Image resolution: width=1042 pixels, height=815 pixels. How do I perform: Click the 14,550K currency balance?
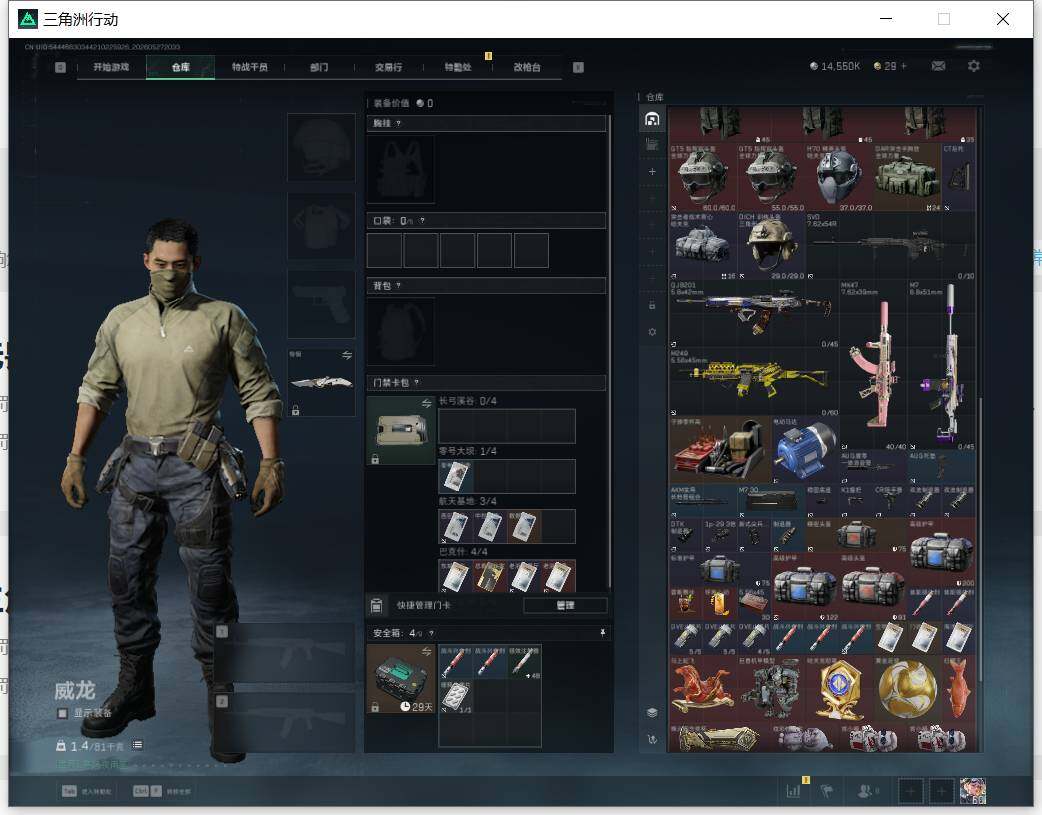click(835, 66)
